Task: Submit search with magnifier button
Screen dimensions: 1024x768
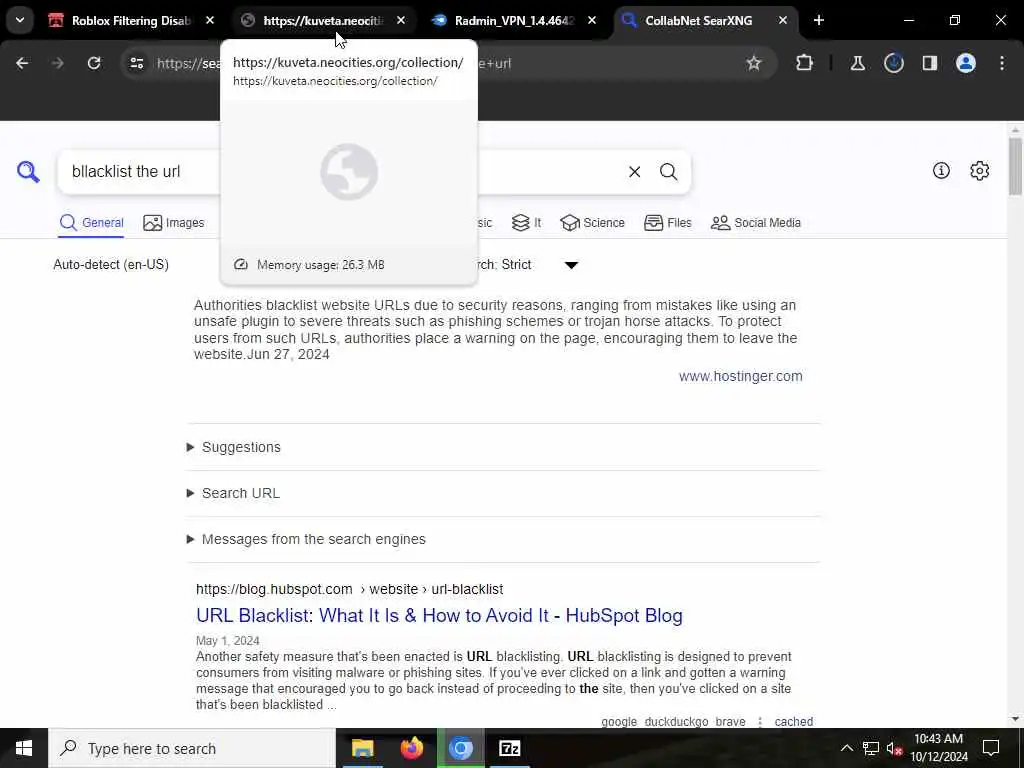Action: coord(669,172)
